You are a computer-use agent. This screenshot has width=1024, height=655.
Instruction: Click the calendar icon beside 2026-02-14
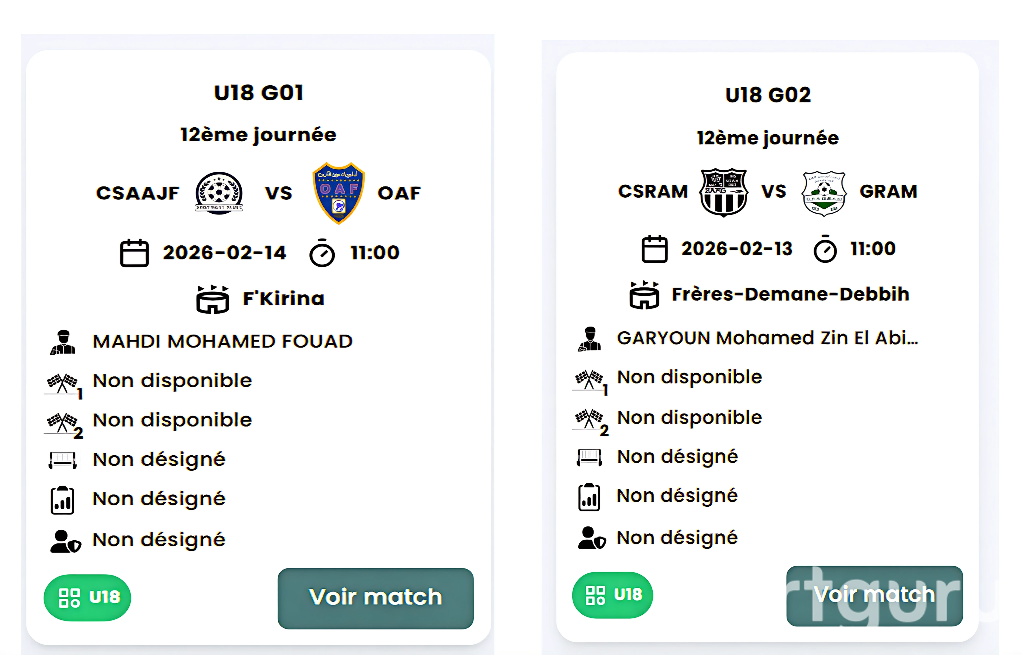134,253
